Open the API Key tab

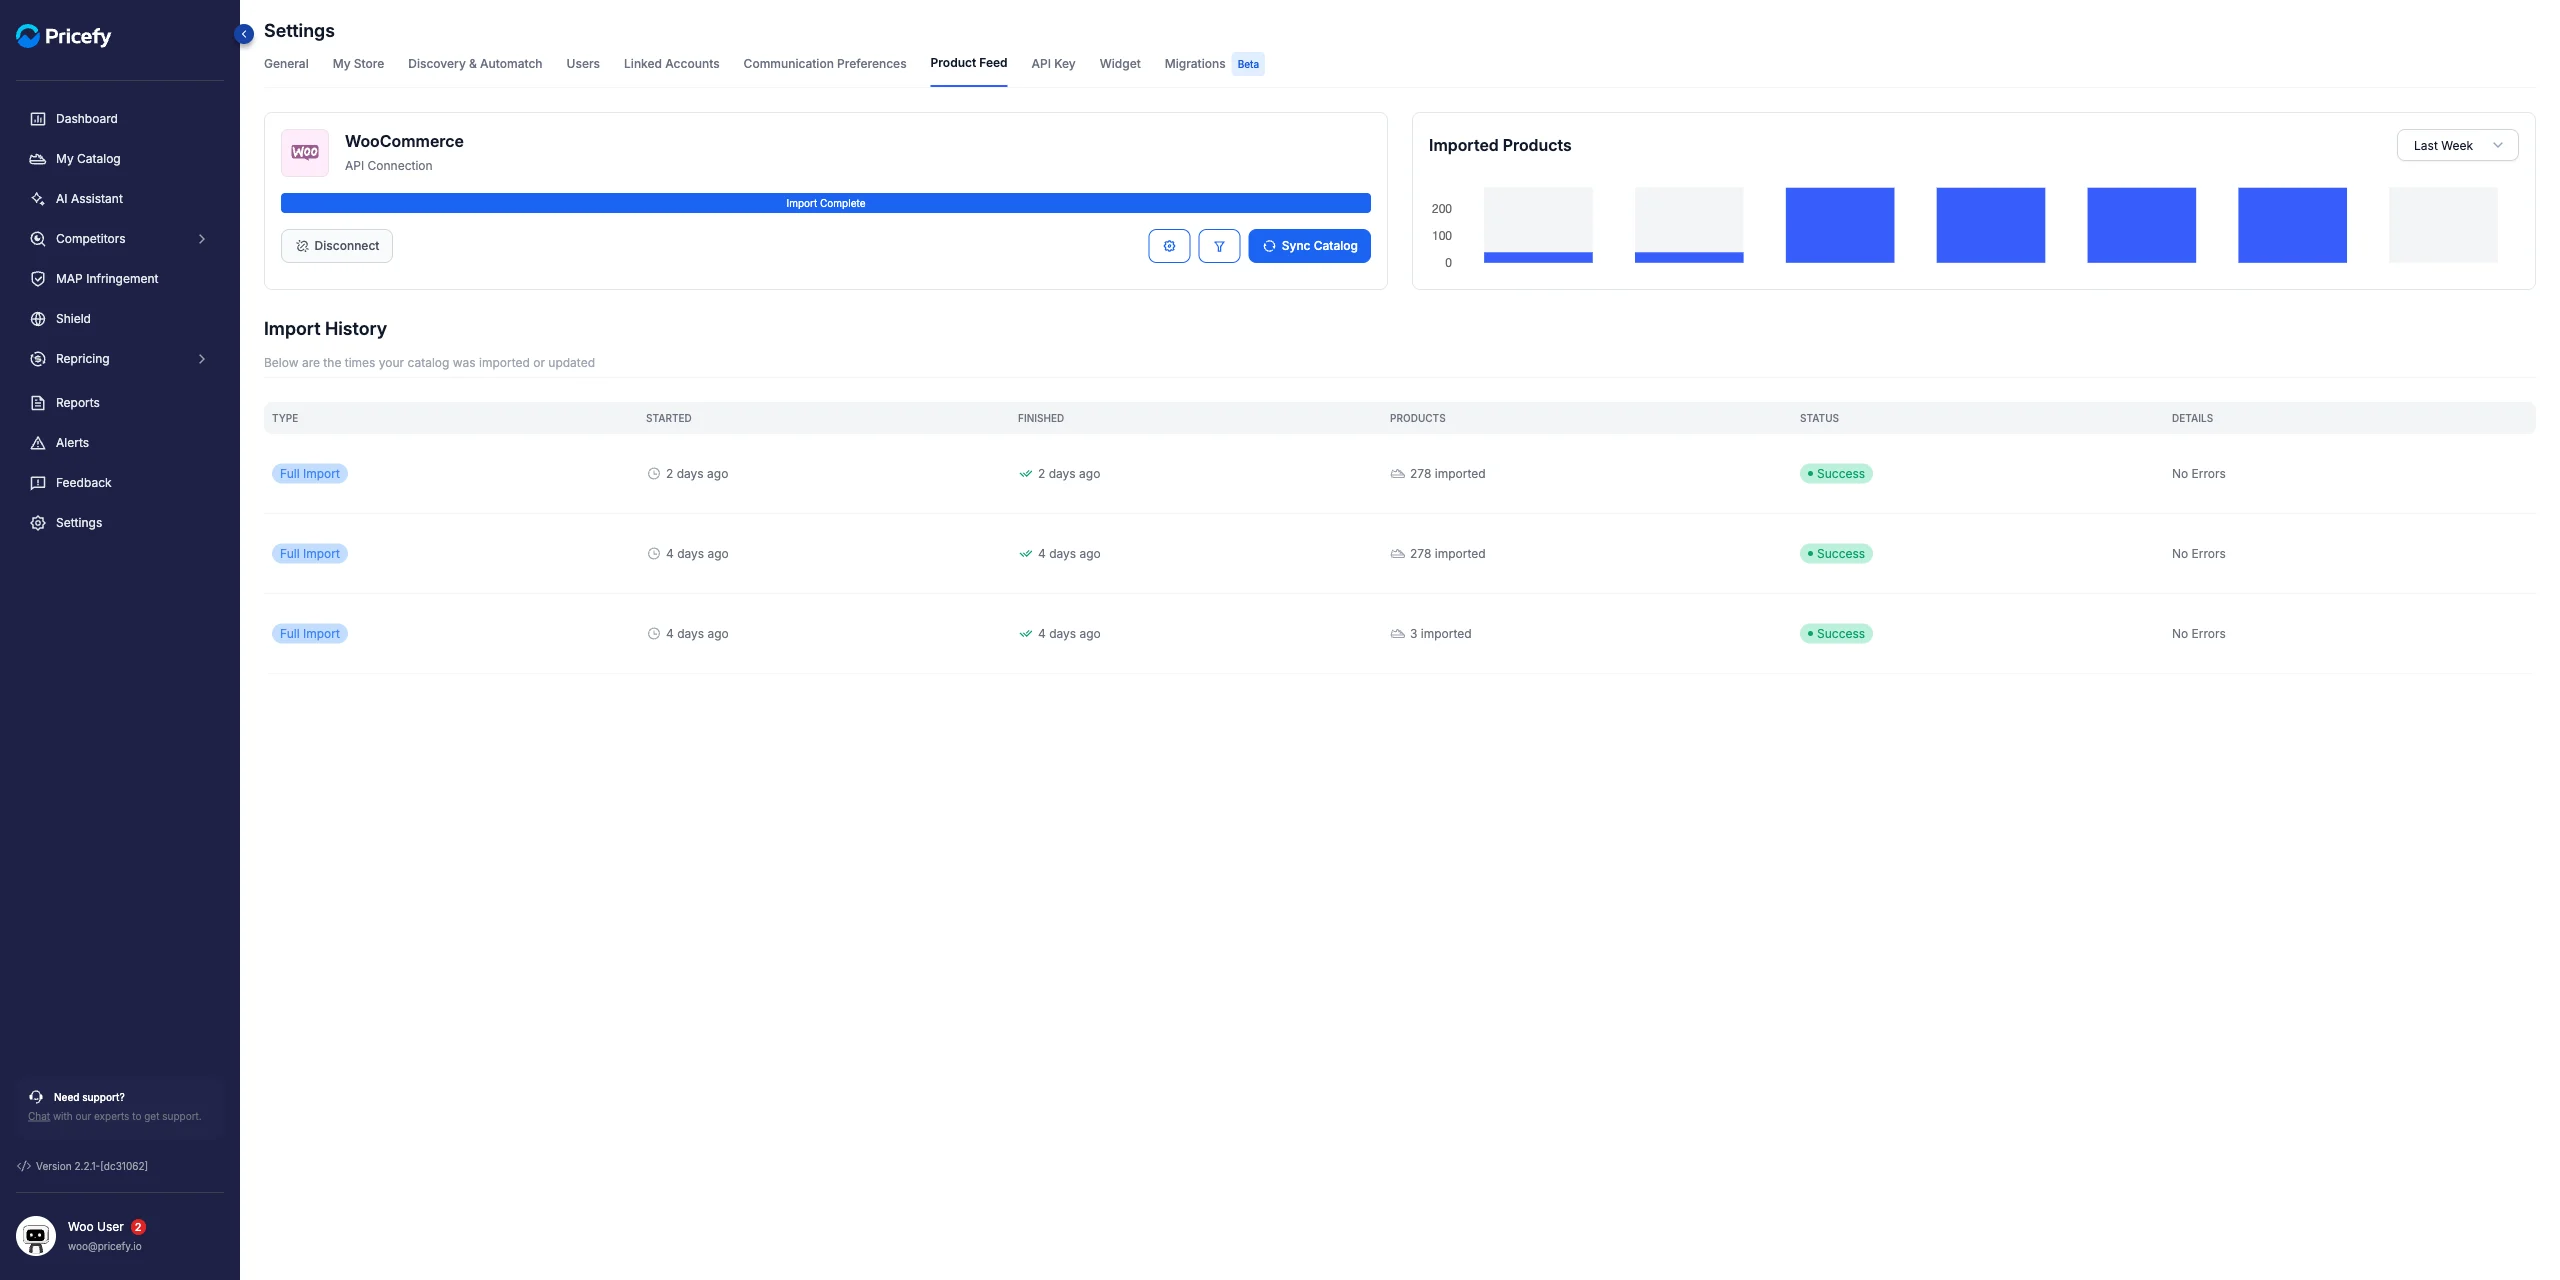click(x=1053, y=64)
